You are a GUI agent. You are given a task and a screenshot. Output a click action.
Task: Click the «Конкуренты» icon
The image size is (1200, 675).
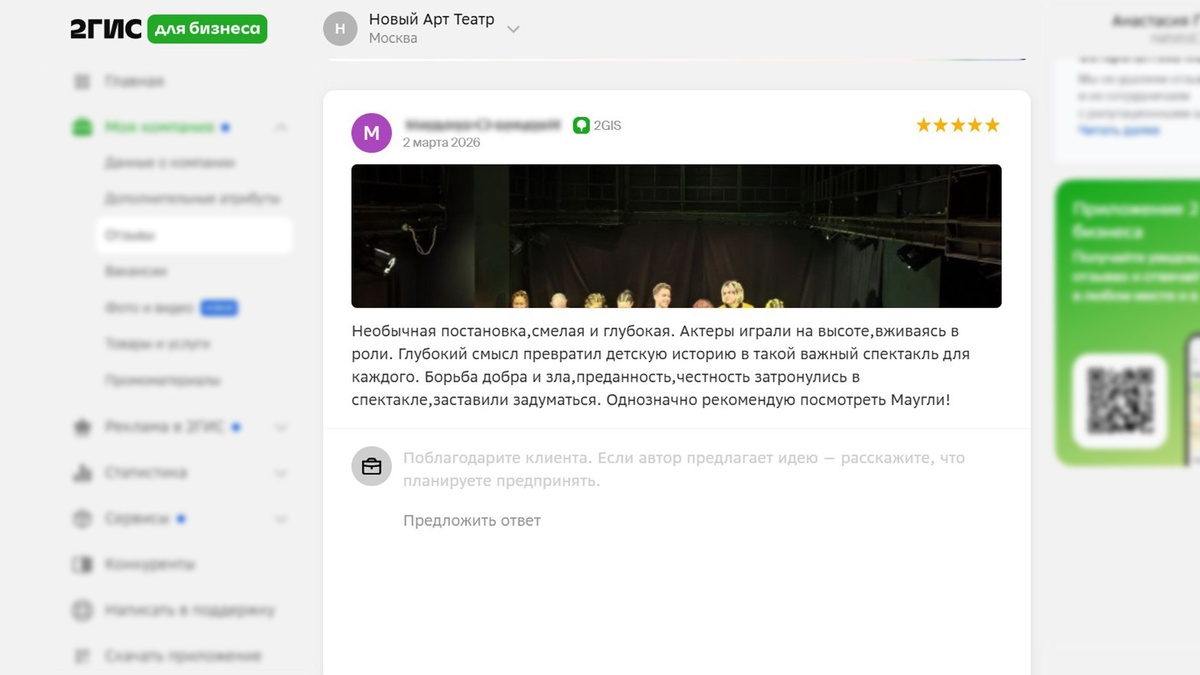(x=83, y=565)
